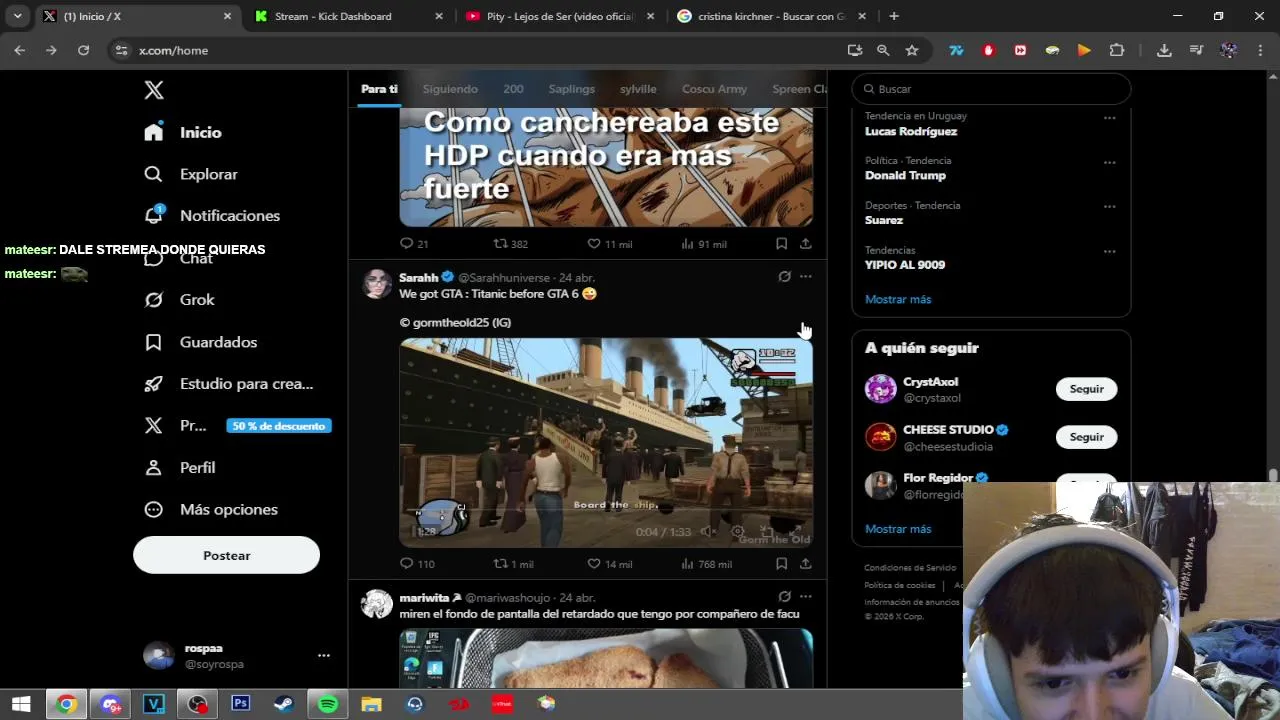Viewport: 1280px width, 720px height.
Task: Click Premium 50 % de descuento
Action: point(237,426)
